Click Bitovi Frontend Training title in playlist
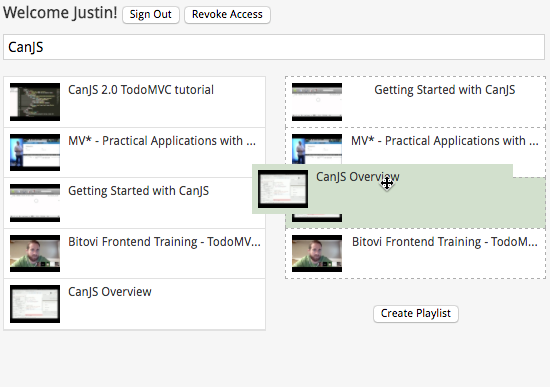 (x=444, y=242)
